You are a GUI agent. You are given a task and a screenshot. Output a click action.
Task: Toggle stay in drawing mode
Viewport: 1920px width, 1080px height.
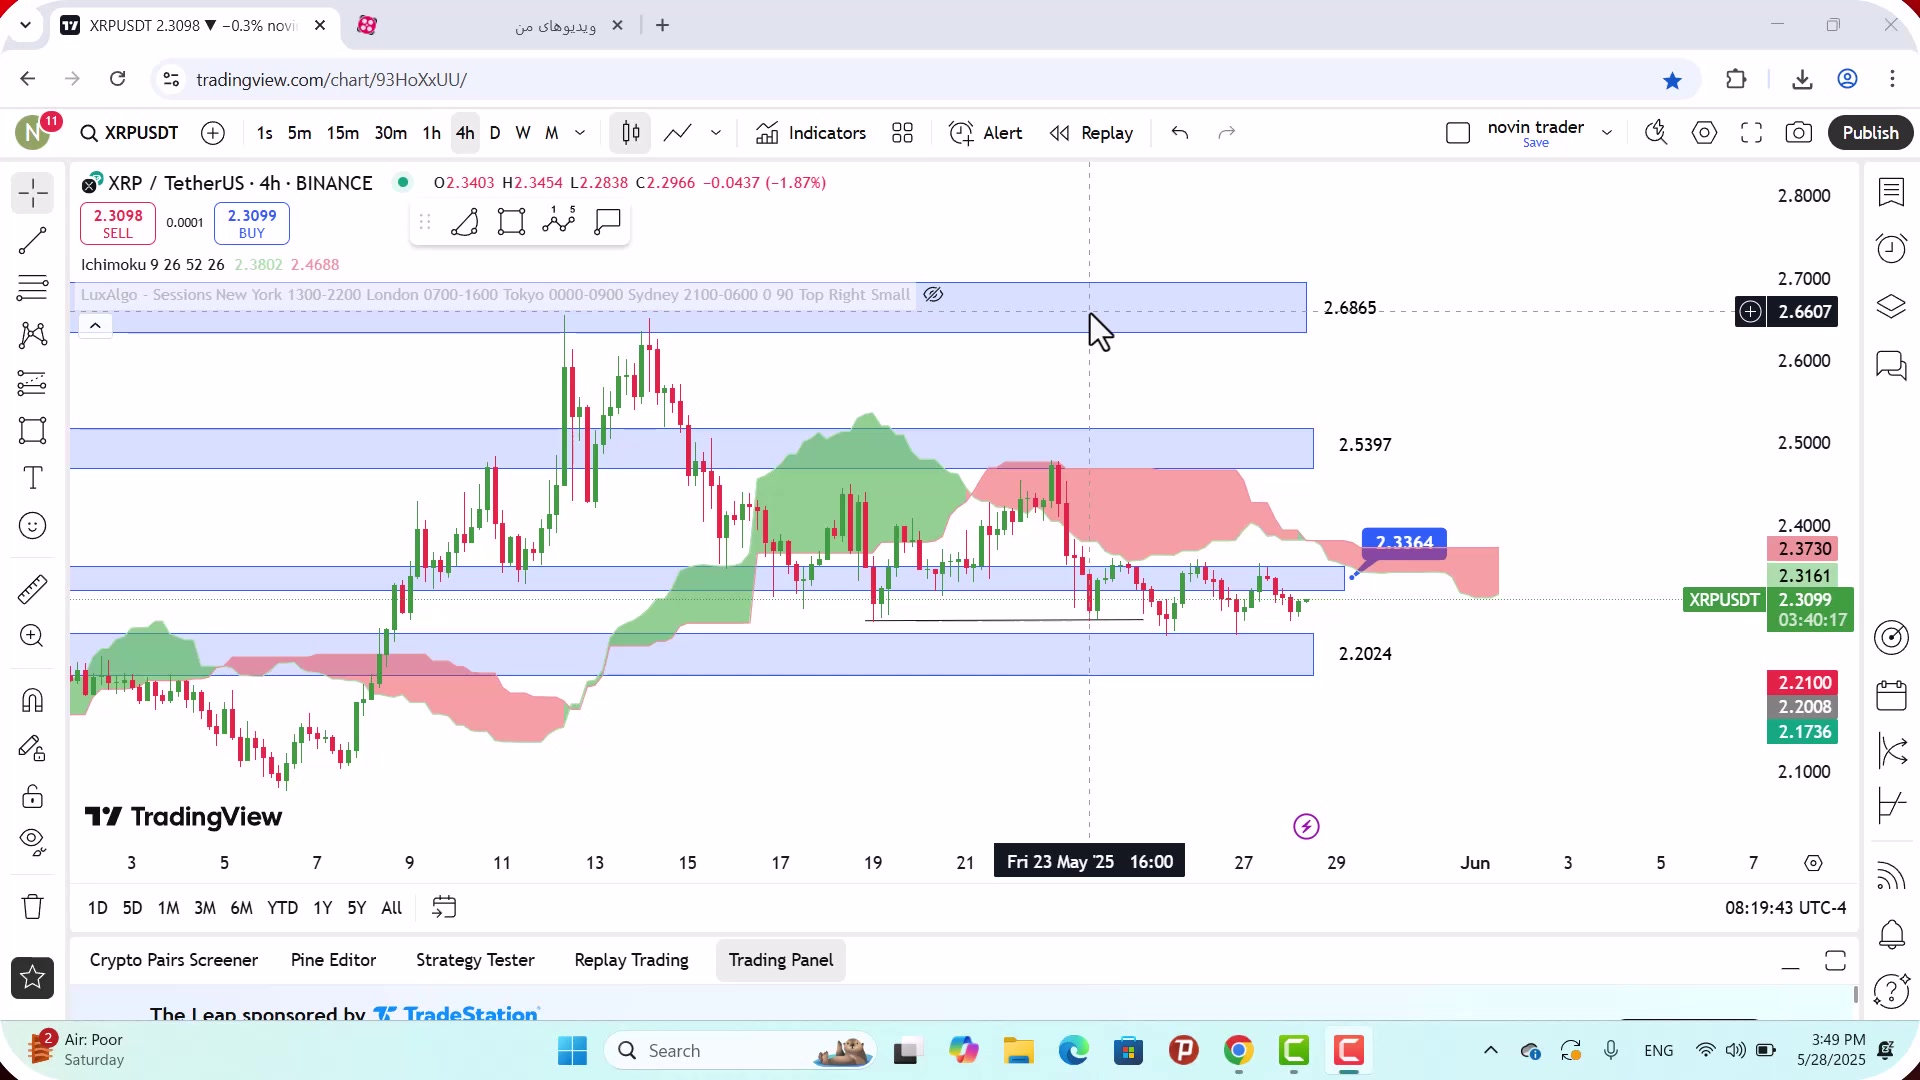[32, 748]
